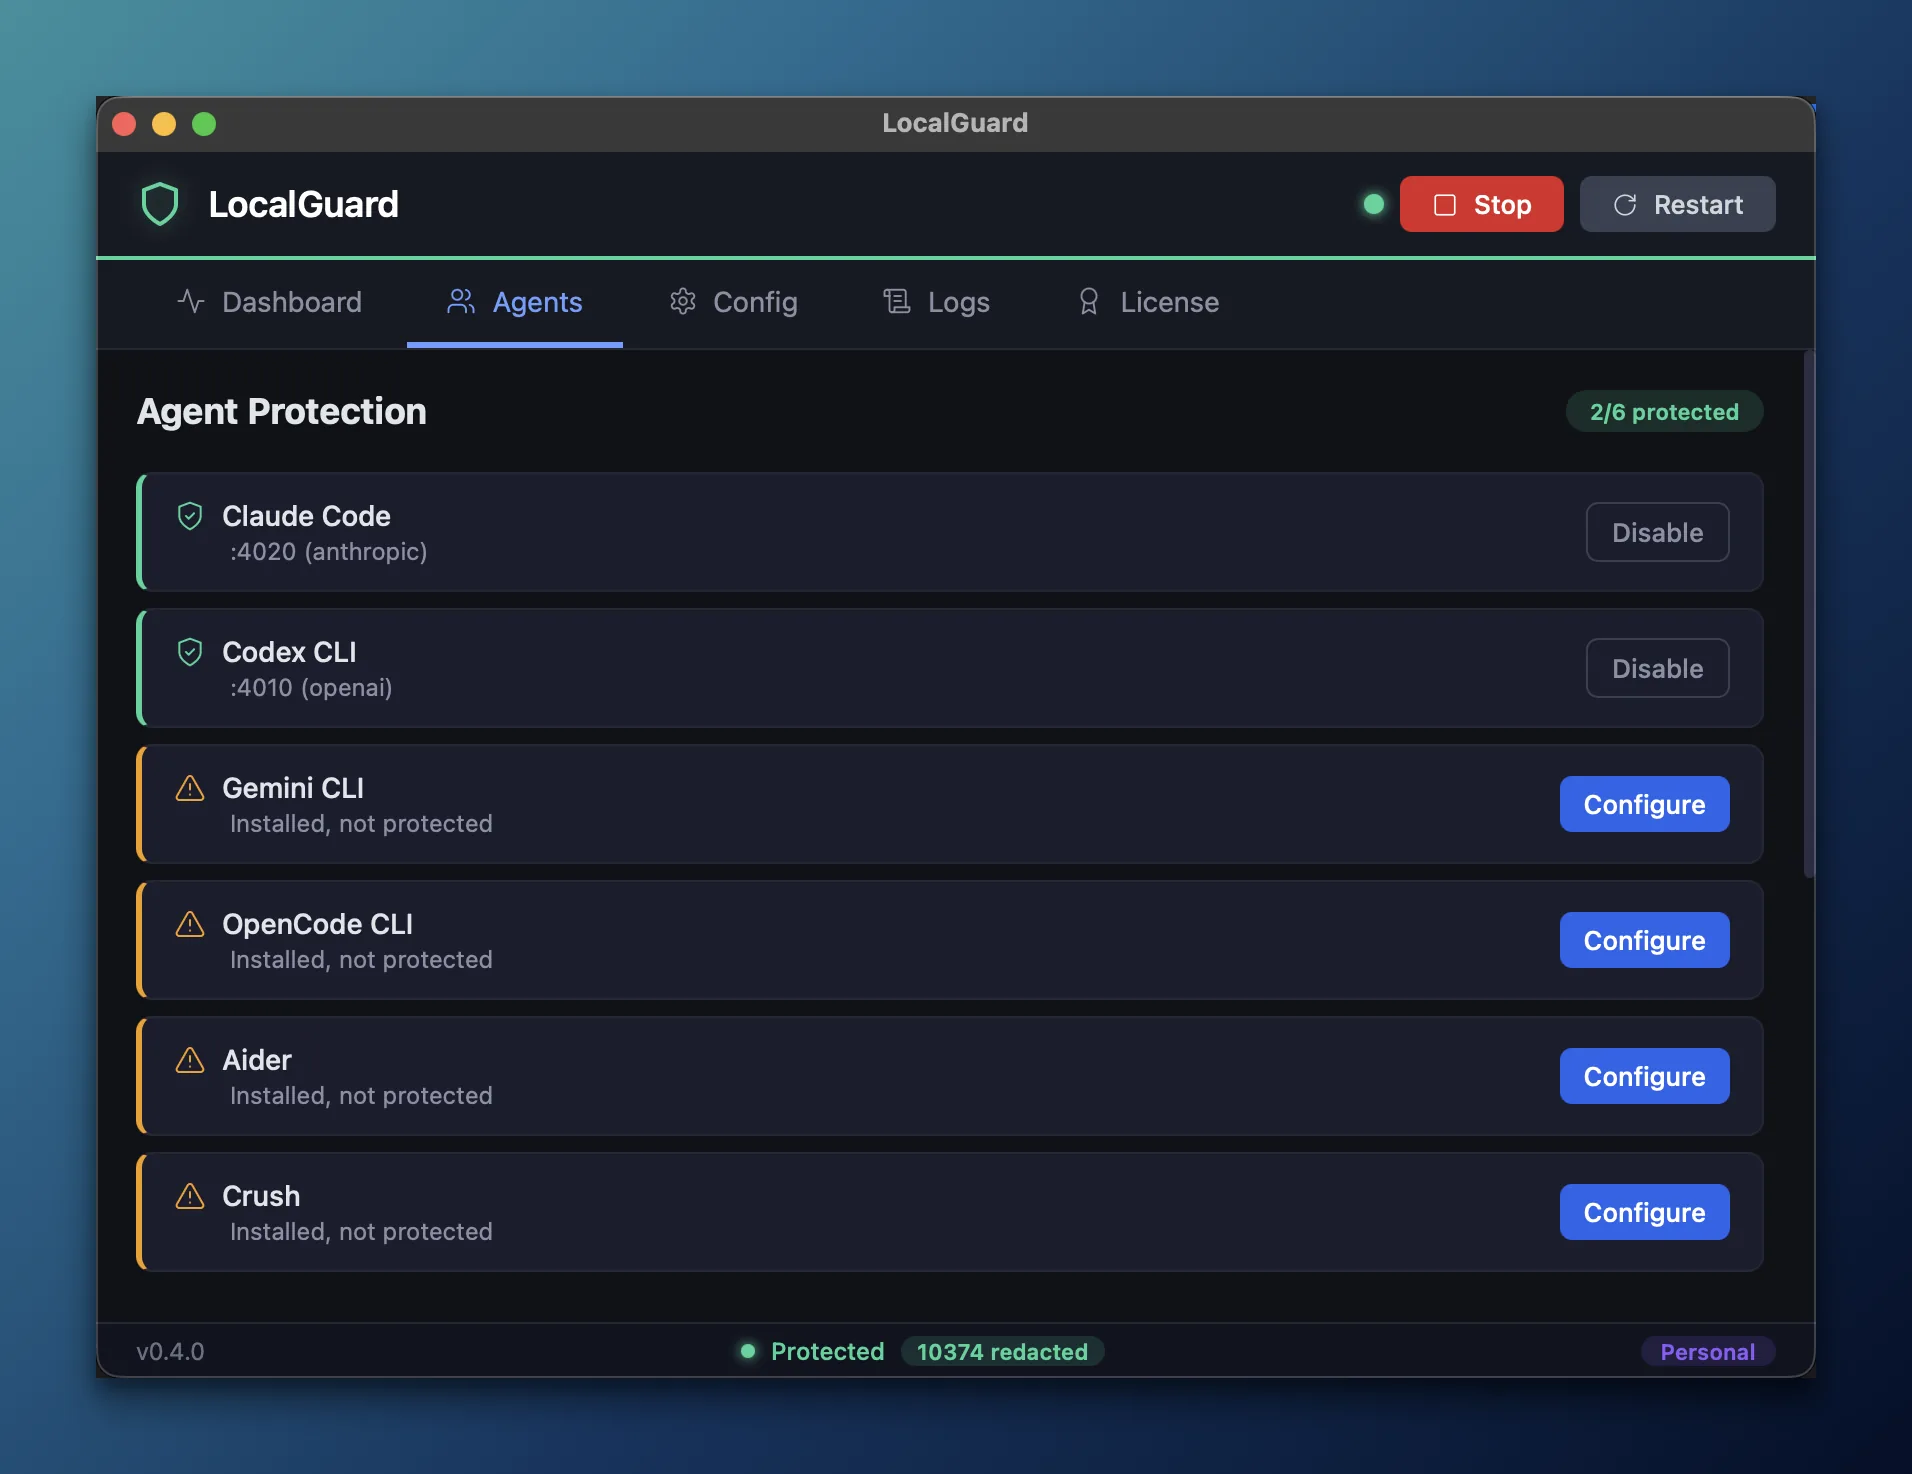The image size is (1912, 1474).
Task: Click the green dot next to Protected status
Action: click(747, 1351)
